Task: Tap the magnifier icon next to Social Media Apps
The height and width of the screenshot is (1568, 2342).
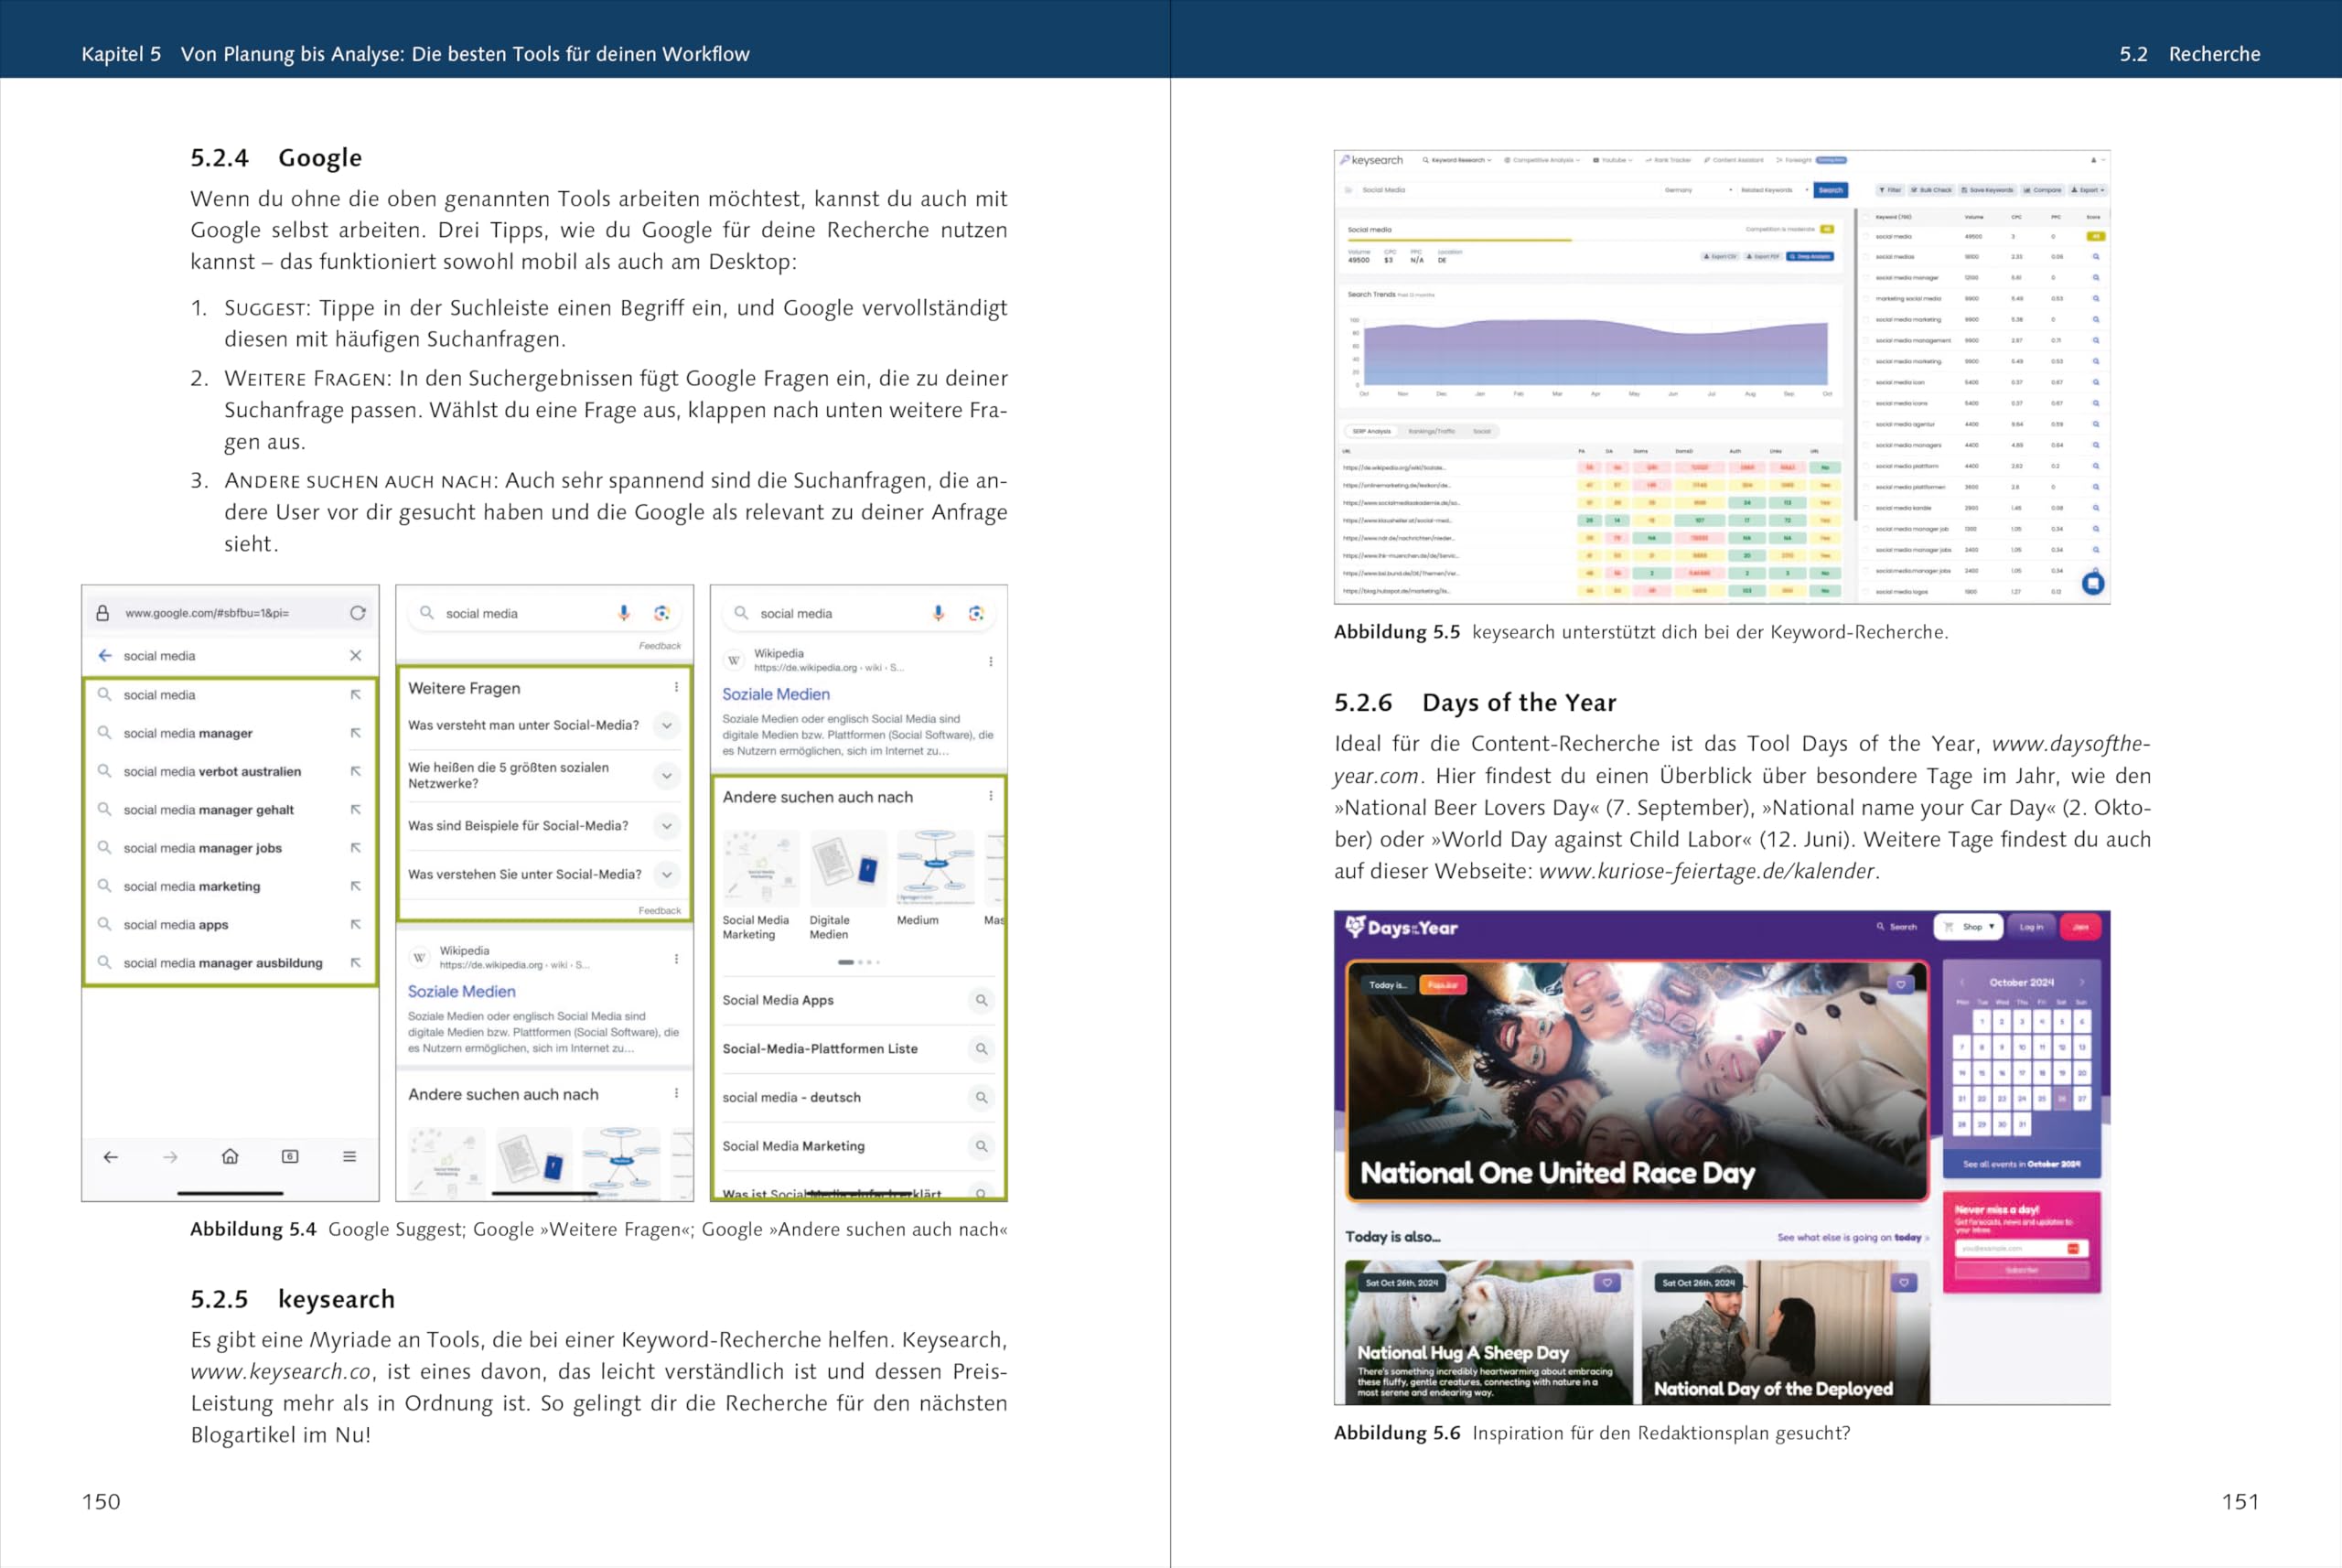Action: click(x=982, y=1000)
